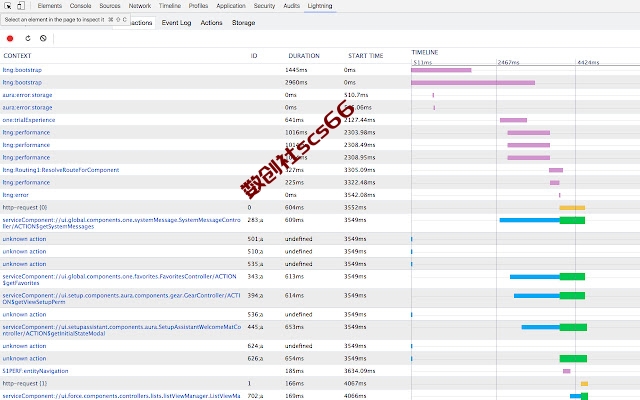Toggle the device toolbar icon

(21, 6)
